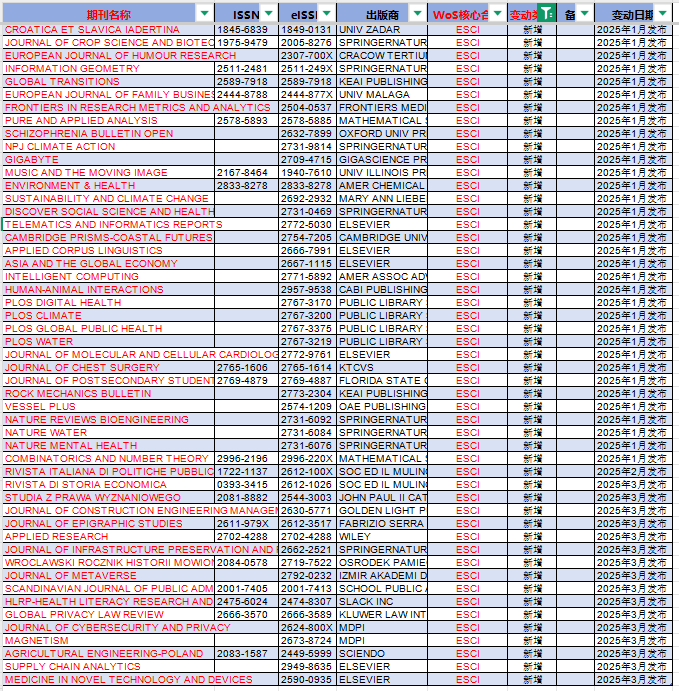Open the 出版商 column filter dropdown
The width and height of the screenshot is (679, 691).
coord(418,13)
